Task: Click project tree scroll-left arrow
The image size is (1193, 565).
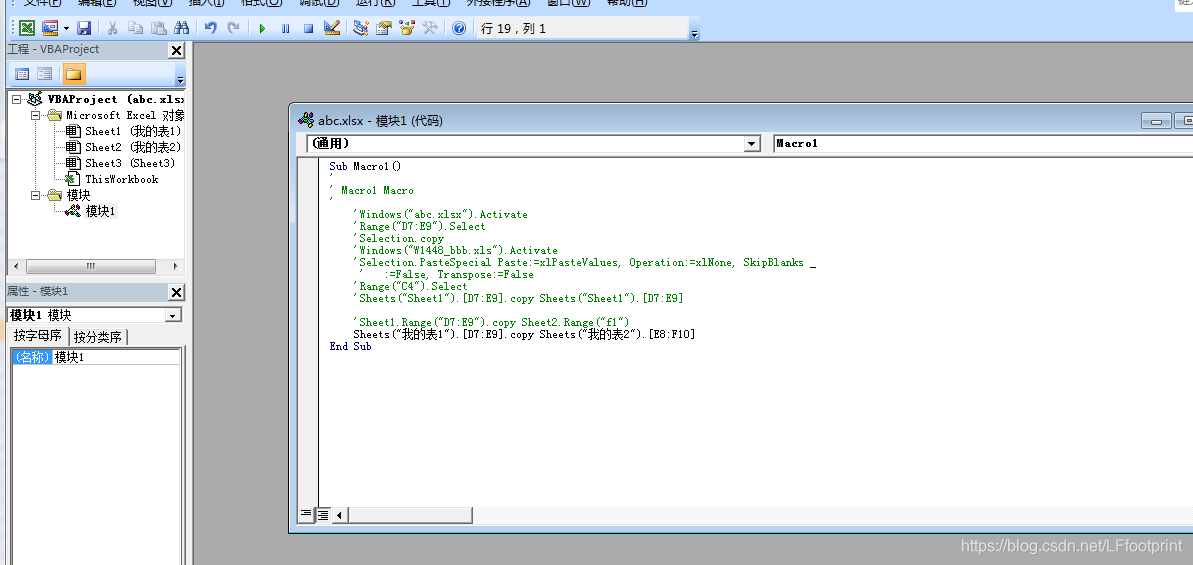Action: (x=15, y=267)
